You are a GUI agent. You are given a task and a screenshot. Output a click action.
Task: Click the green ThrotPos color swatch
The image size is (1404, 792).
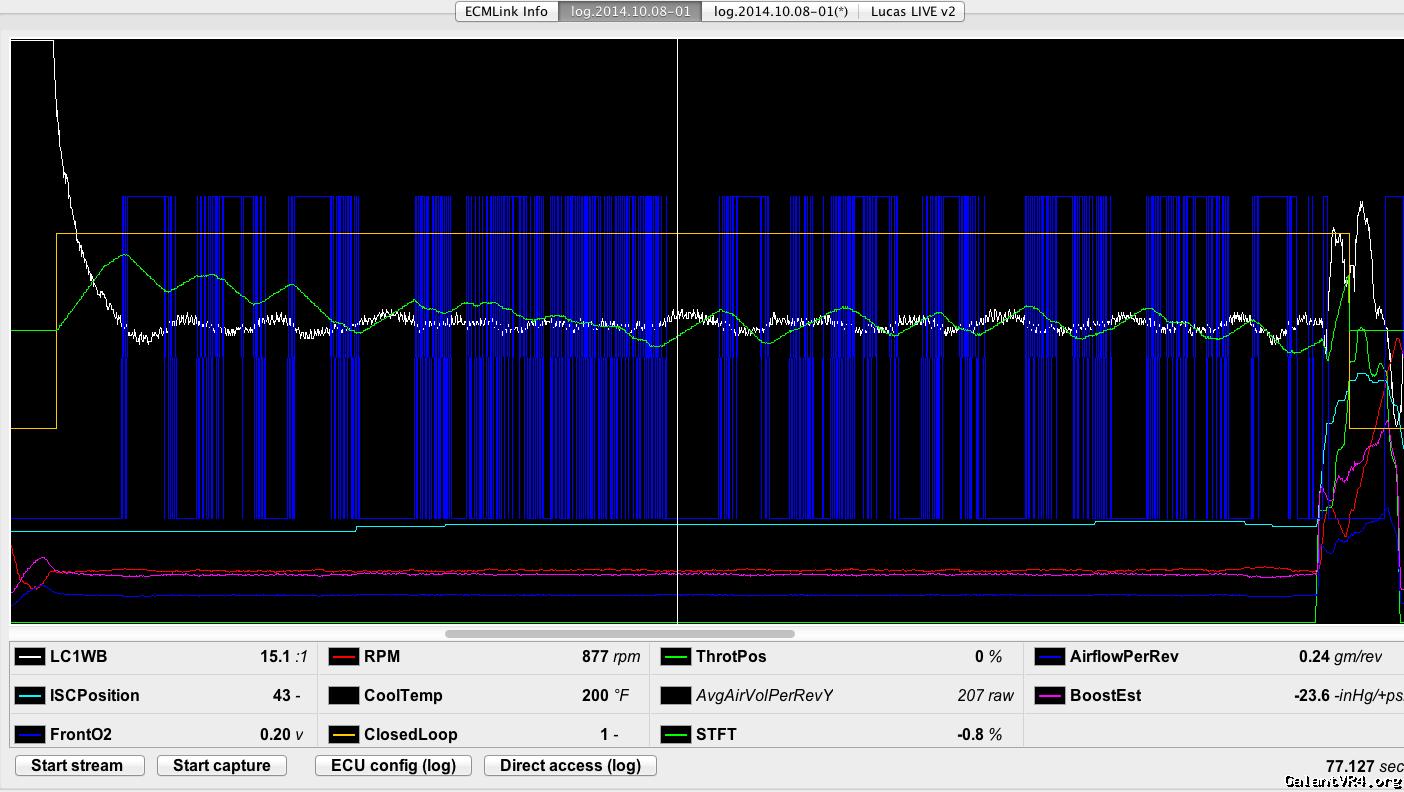coord(676,657)
